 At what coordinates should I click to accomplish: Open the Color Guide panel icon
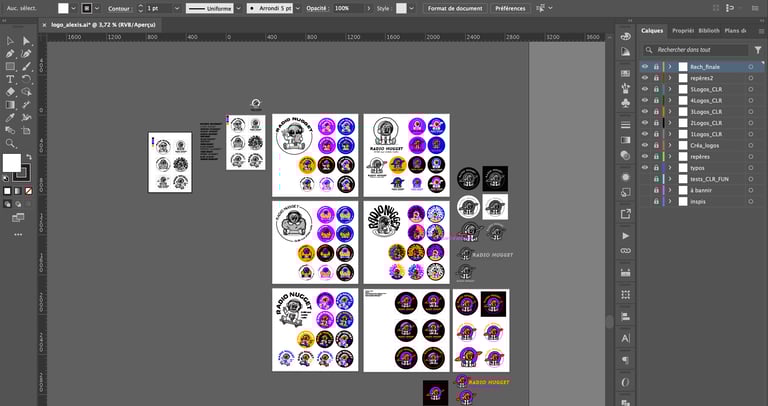coord(625,52)
